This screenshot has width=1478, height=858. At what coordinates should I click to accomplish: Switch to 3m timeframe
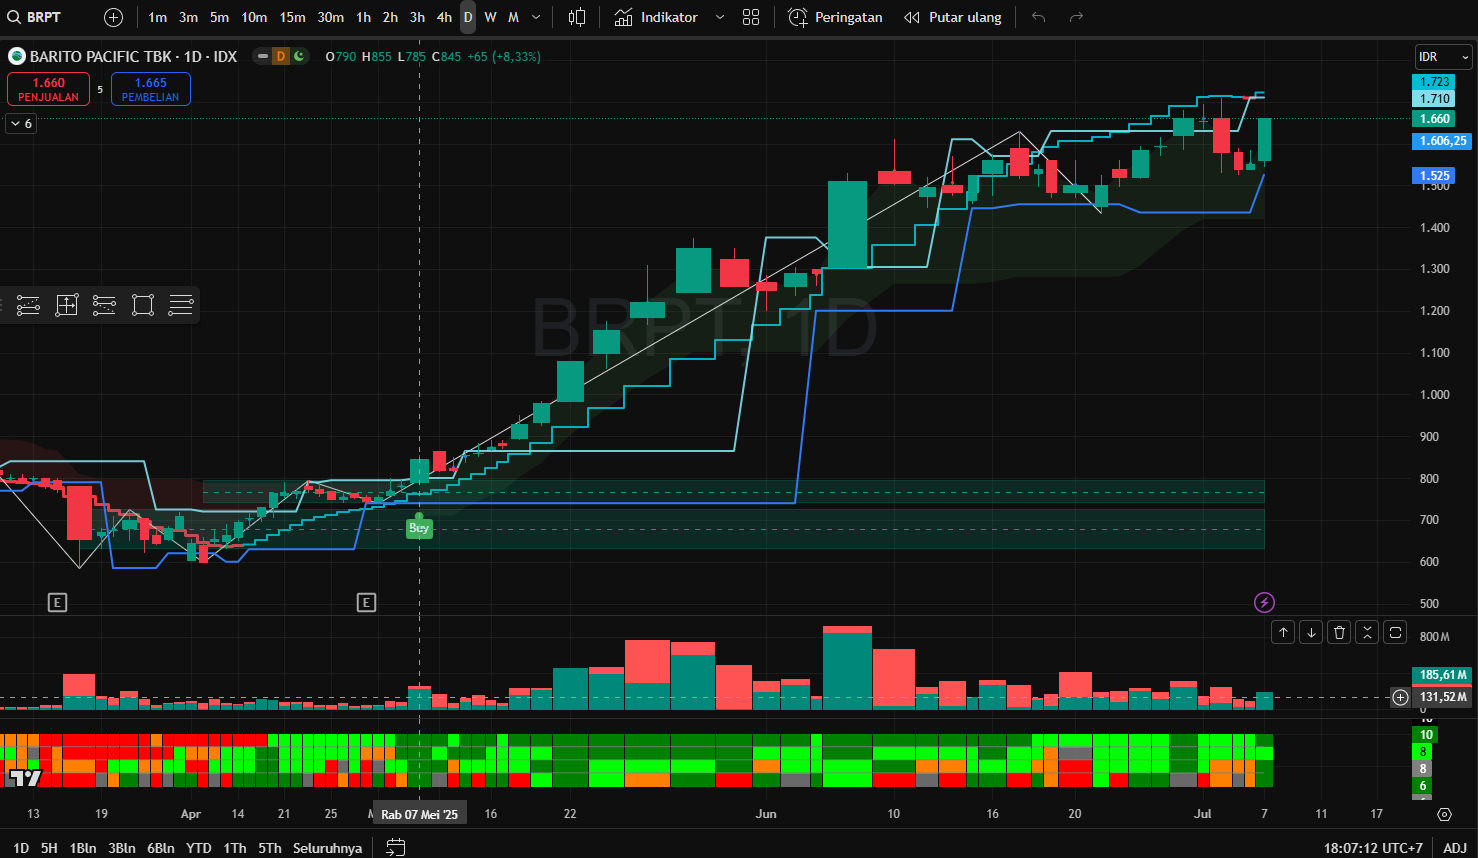coord(188,17)
